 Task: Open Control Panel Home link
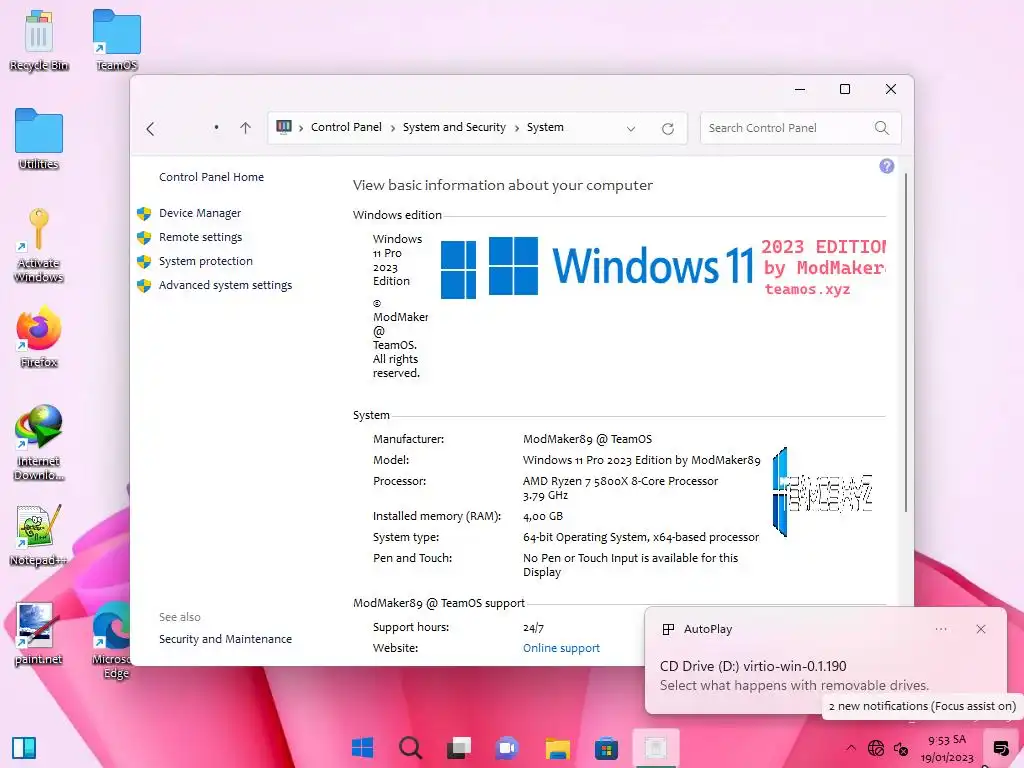(211, 177)
